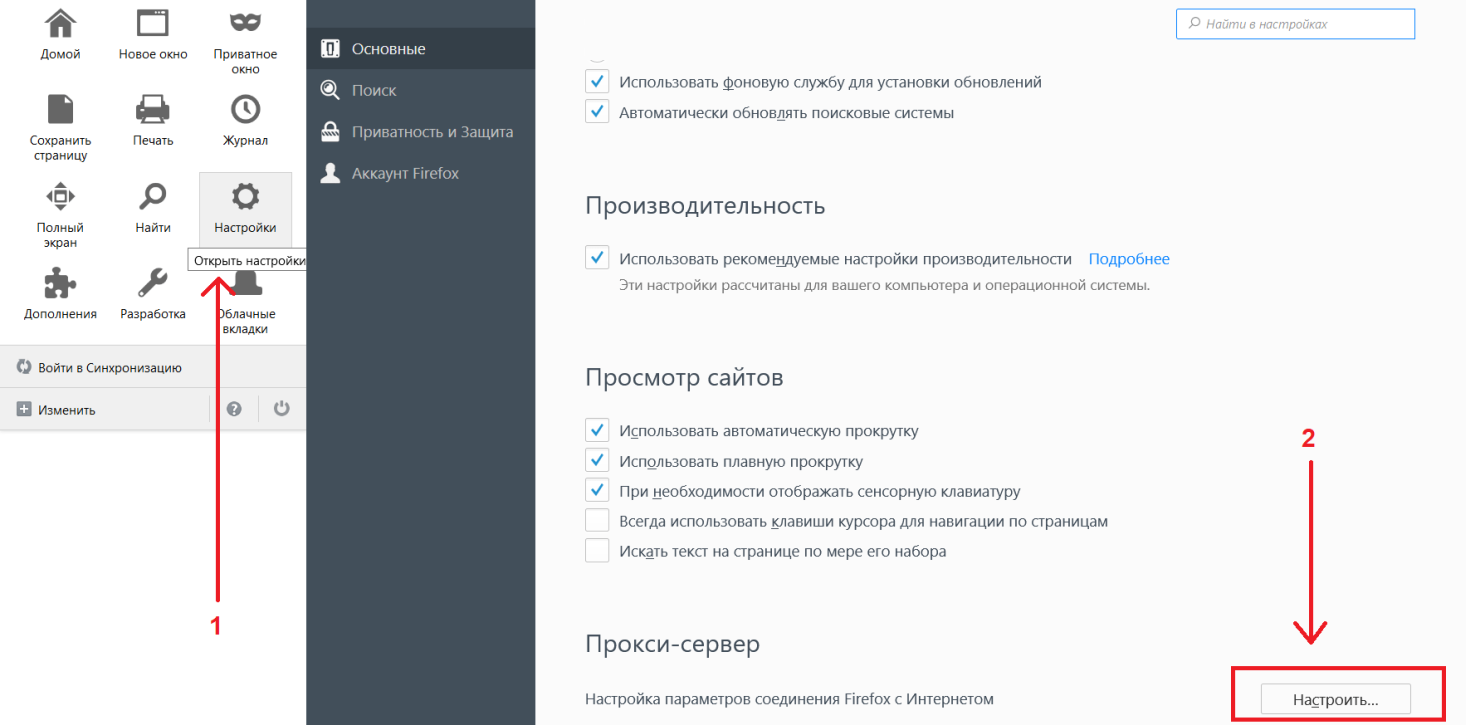The height and width of the screenshot is (725, 1466).
Task: Open the Home (Домой) menu item
Action: pyautogui.click(x=60, y=32)
